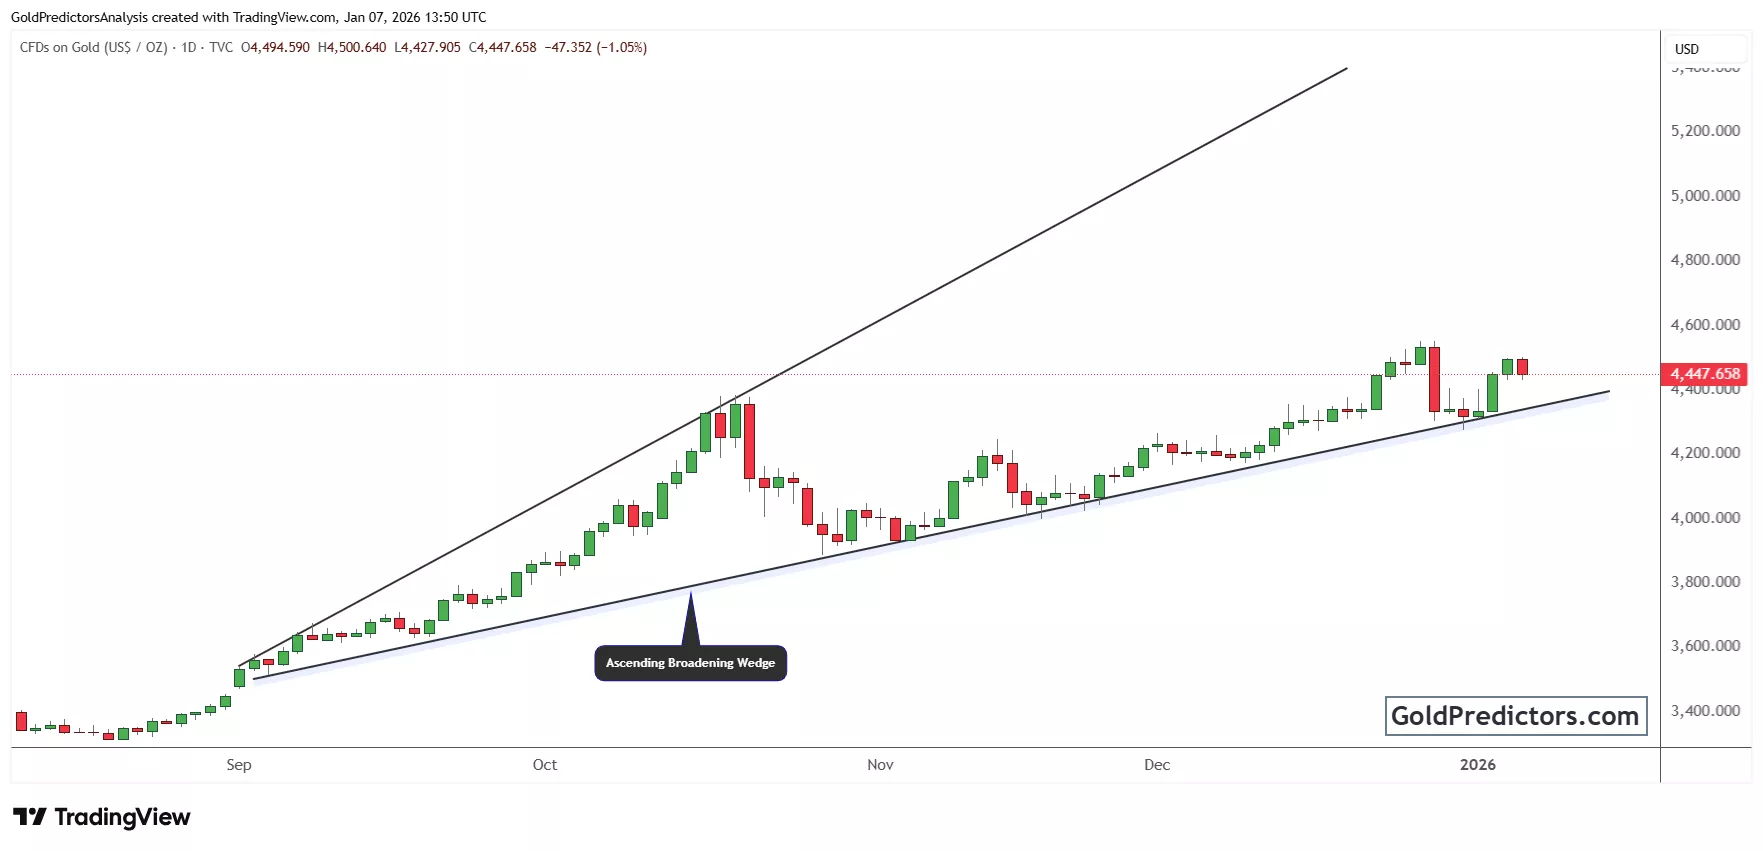The height and width of the screenshot is (851, 1763).
Task: Open the GoldPredictors.com watermark link
Action: (1515, 716)
